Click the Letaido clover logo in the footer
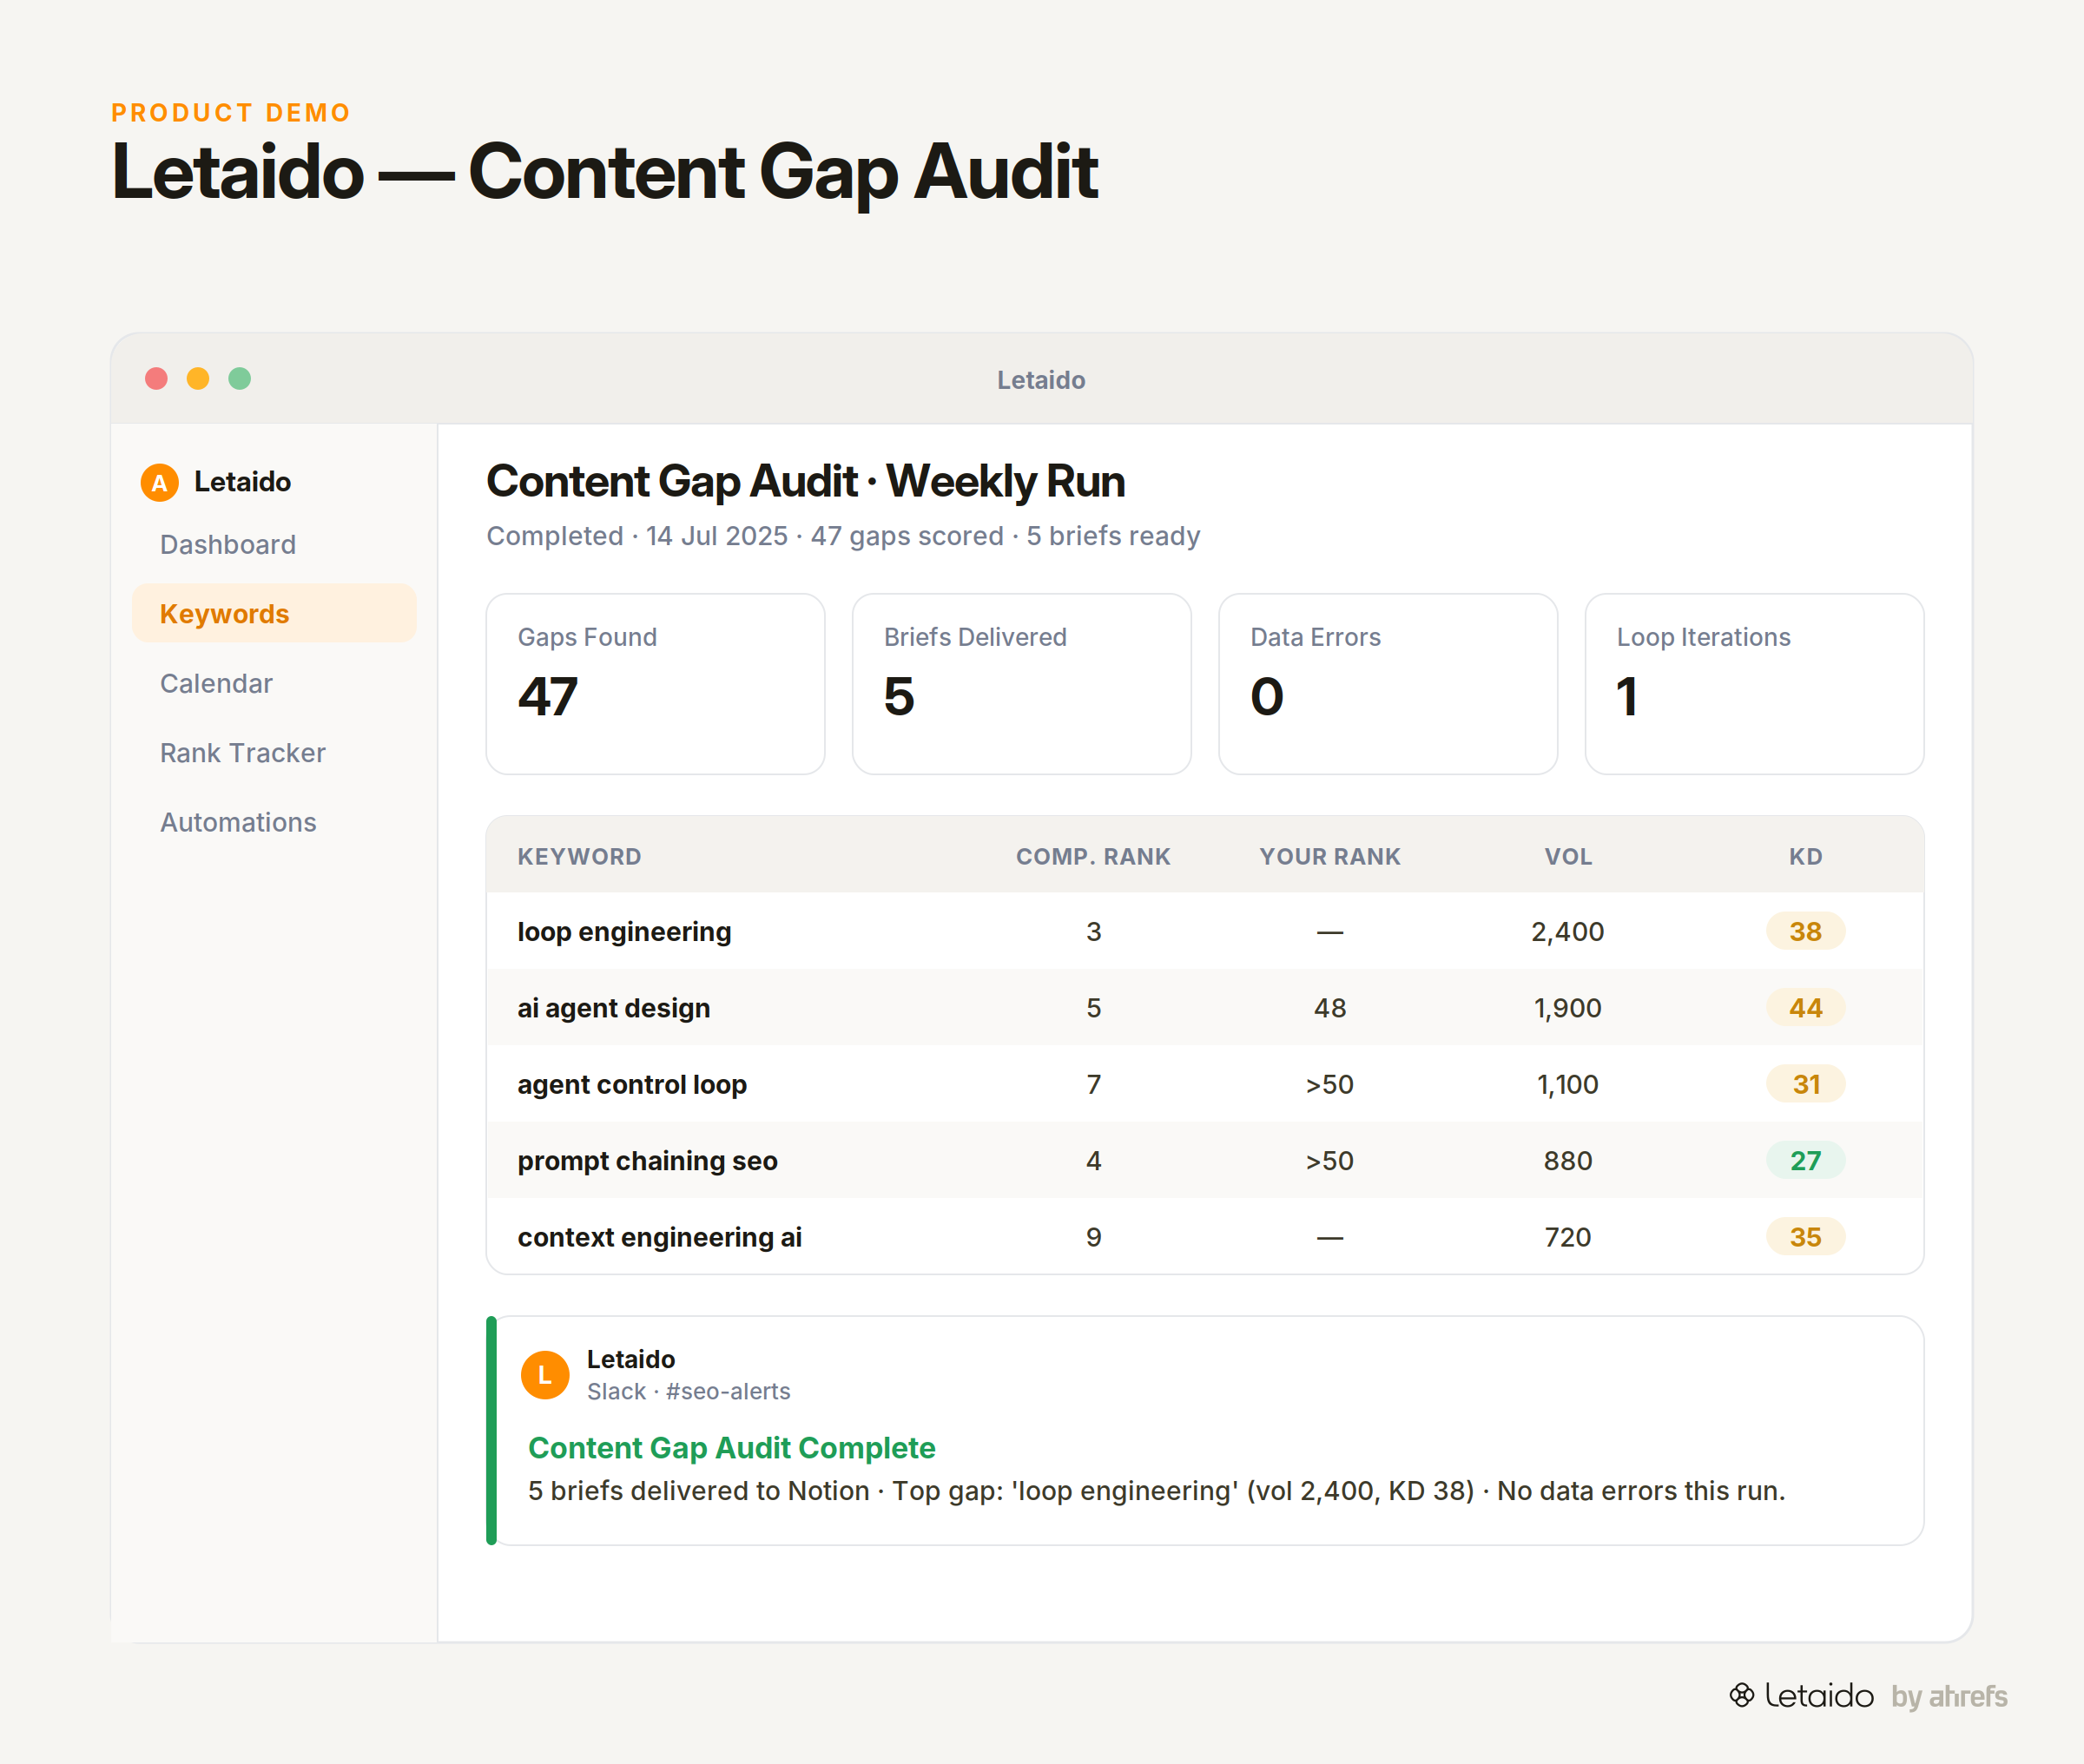The image size is (2084, 1764). tap(1742, 1695)
